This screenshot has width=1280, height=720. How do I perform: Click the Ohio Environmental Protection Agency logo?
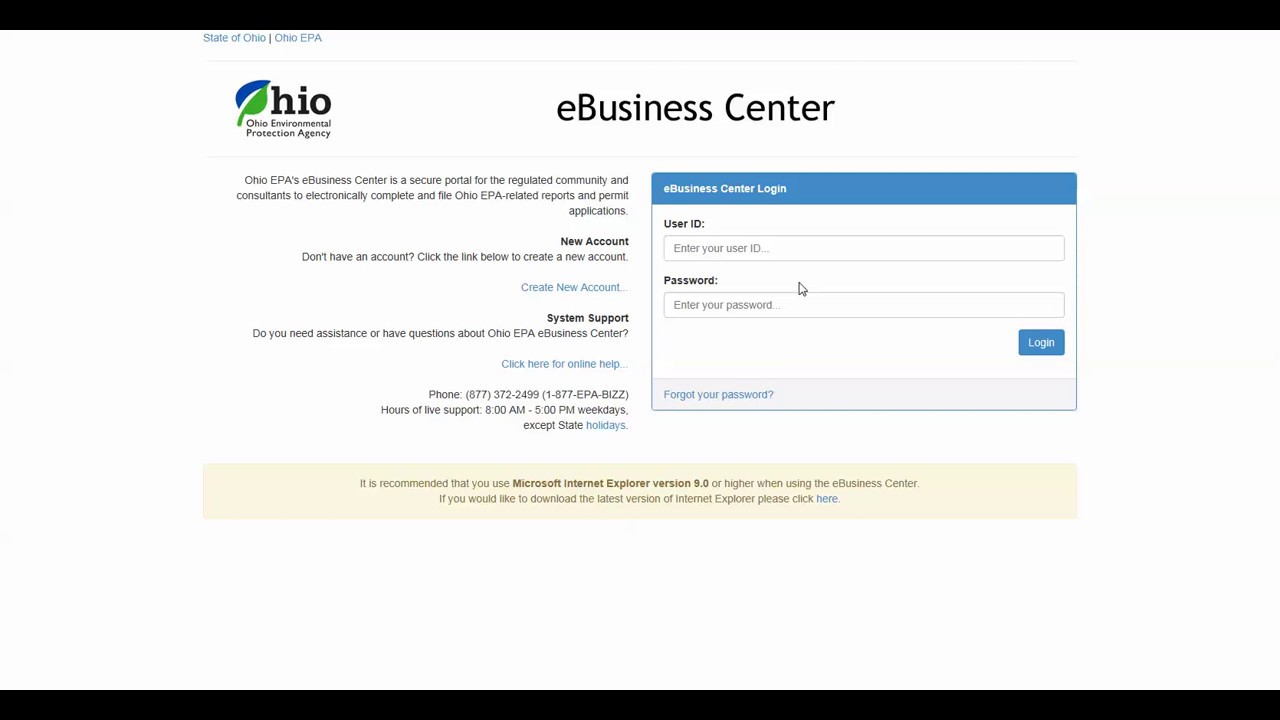283,109
